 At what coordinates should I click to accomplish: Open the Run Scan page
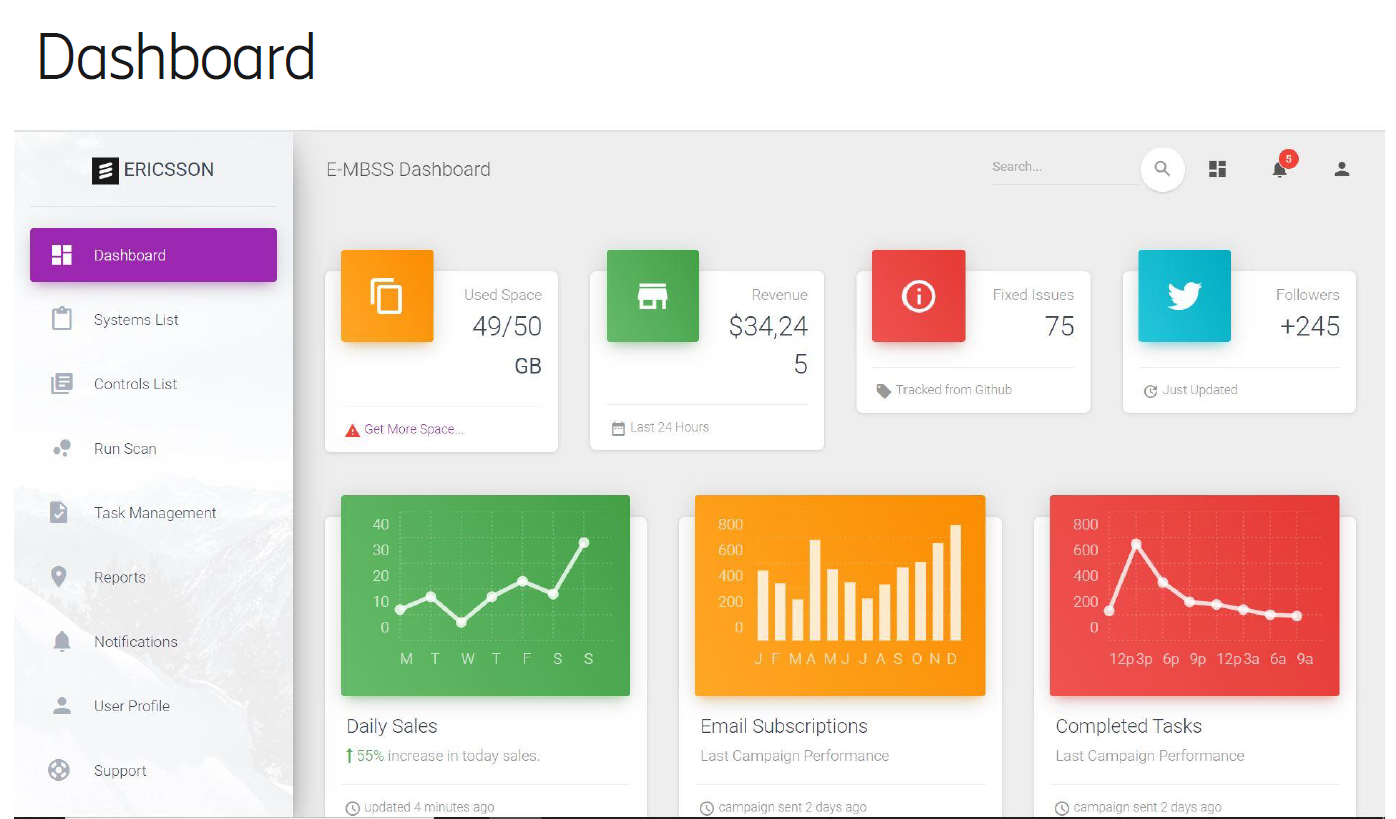click(x=125, y=449)
